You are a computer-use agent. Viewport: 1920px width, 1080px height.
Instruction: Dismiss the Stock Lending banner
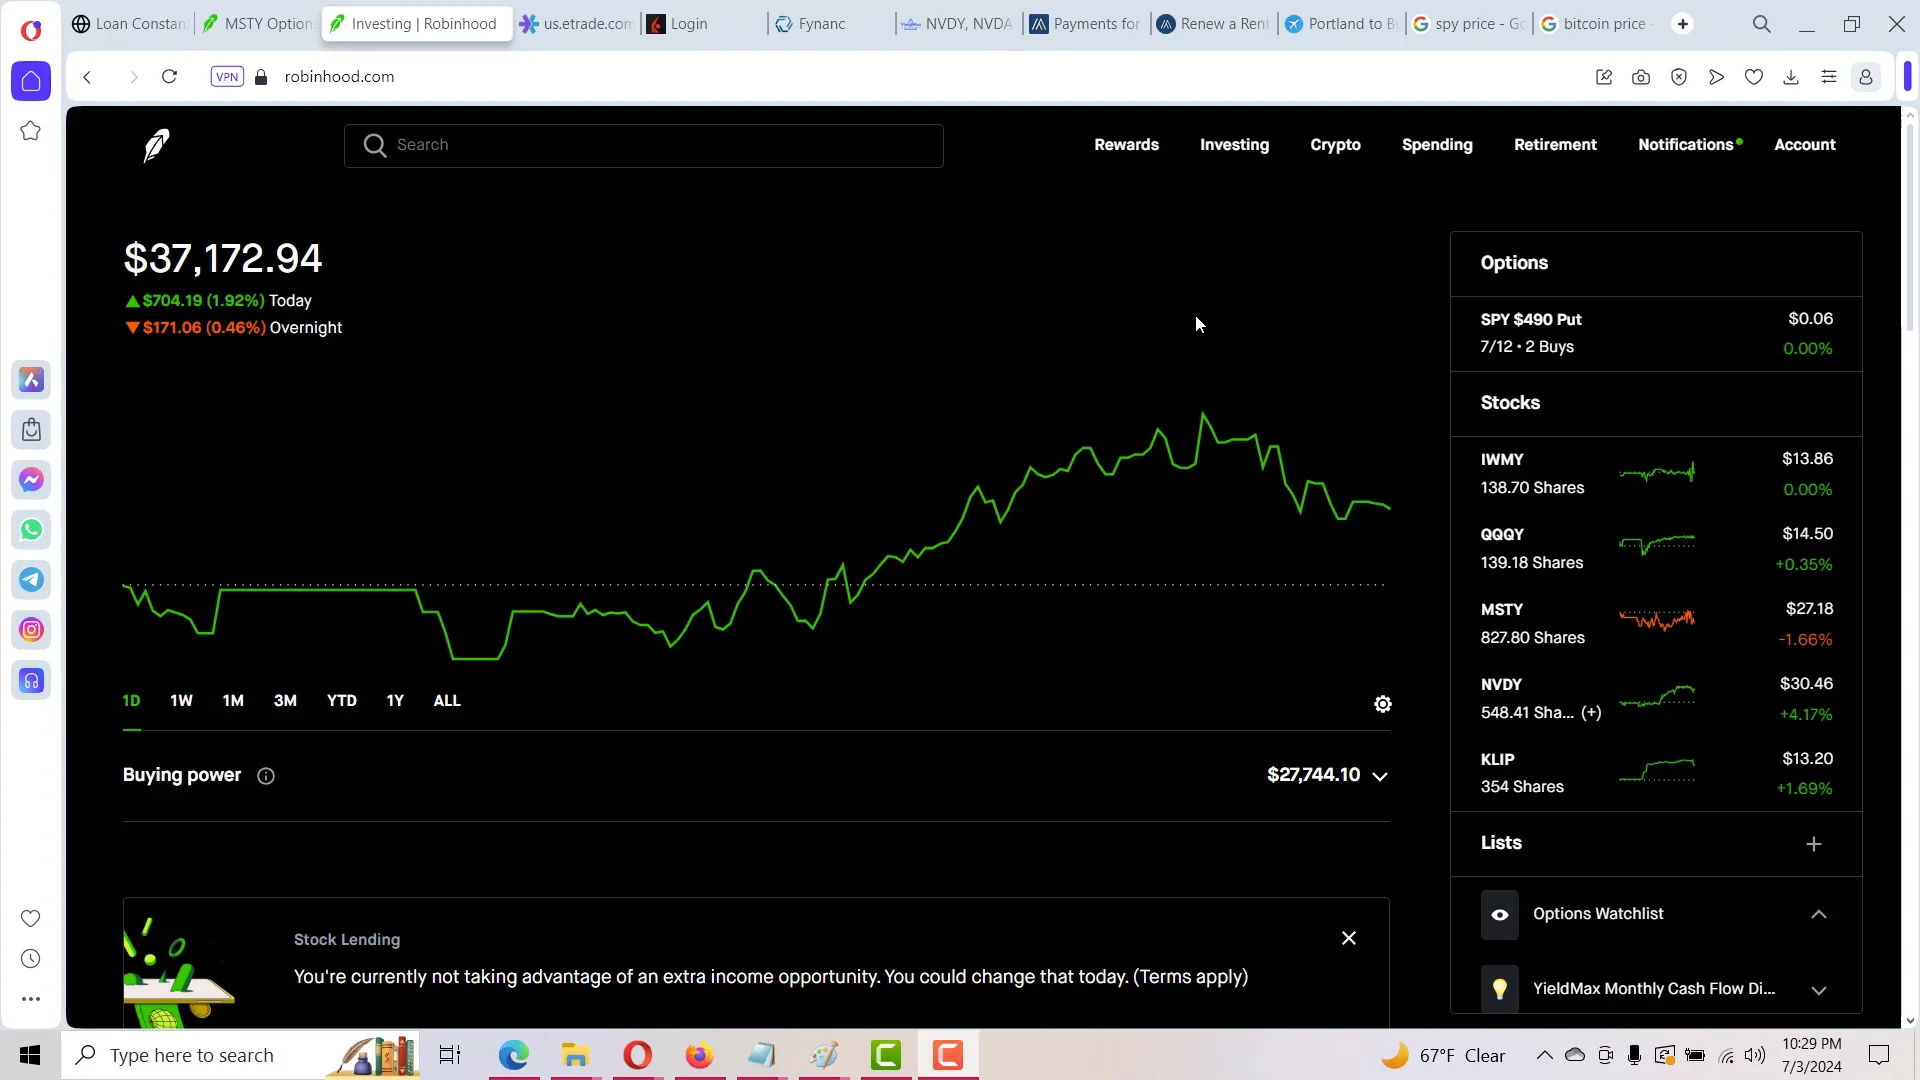[x=1348, y=938]
